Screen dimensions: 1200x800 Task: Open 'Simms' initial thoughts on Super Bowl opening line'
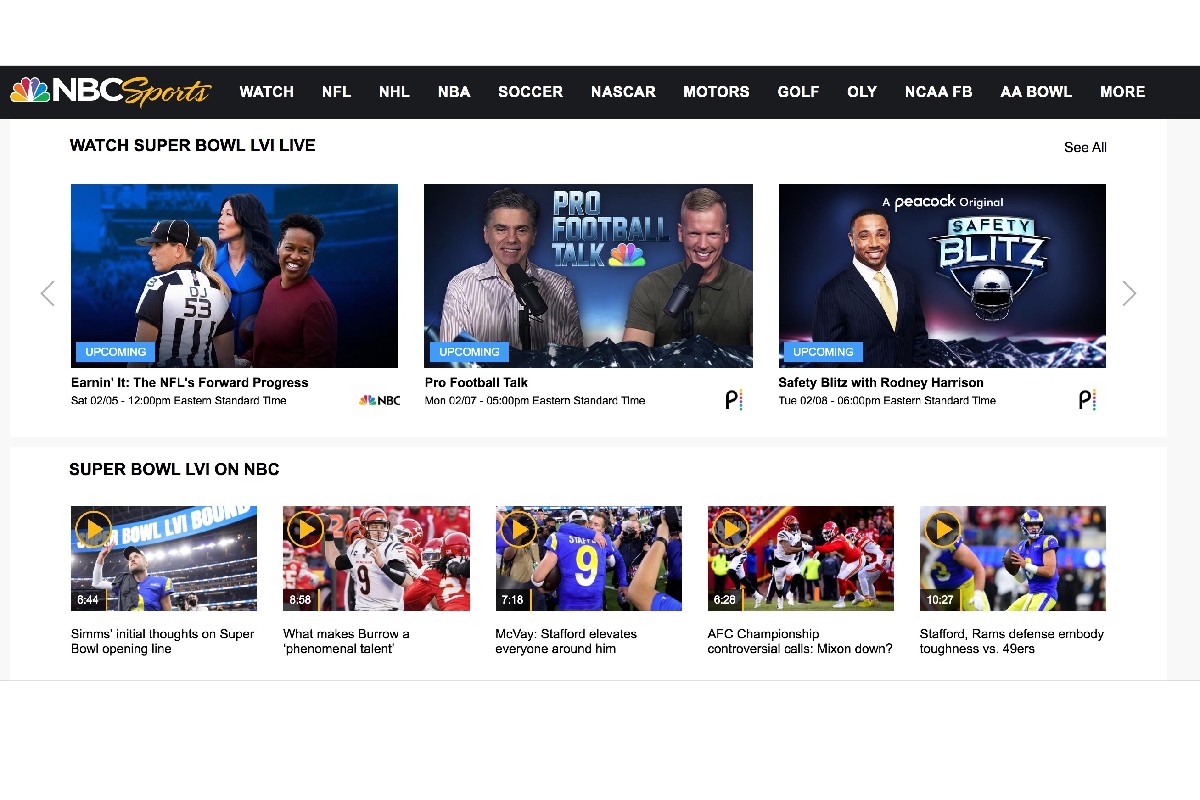[x=163, y=641]
